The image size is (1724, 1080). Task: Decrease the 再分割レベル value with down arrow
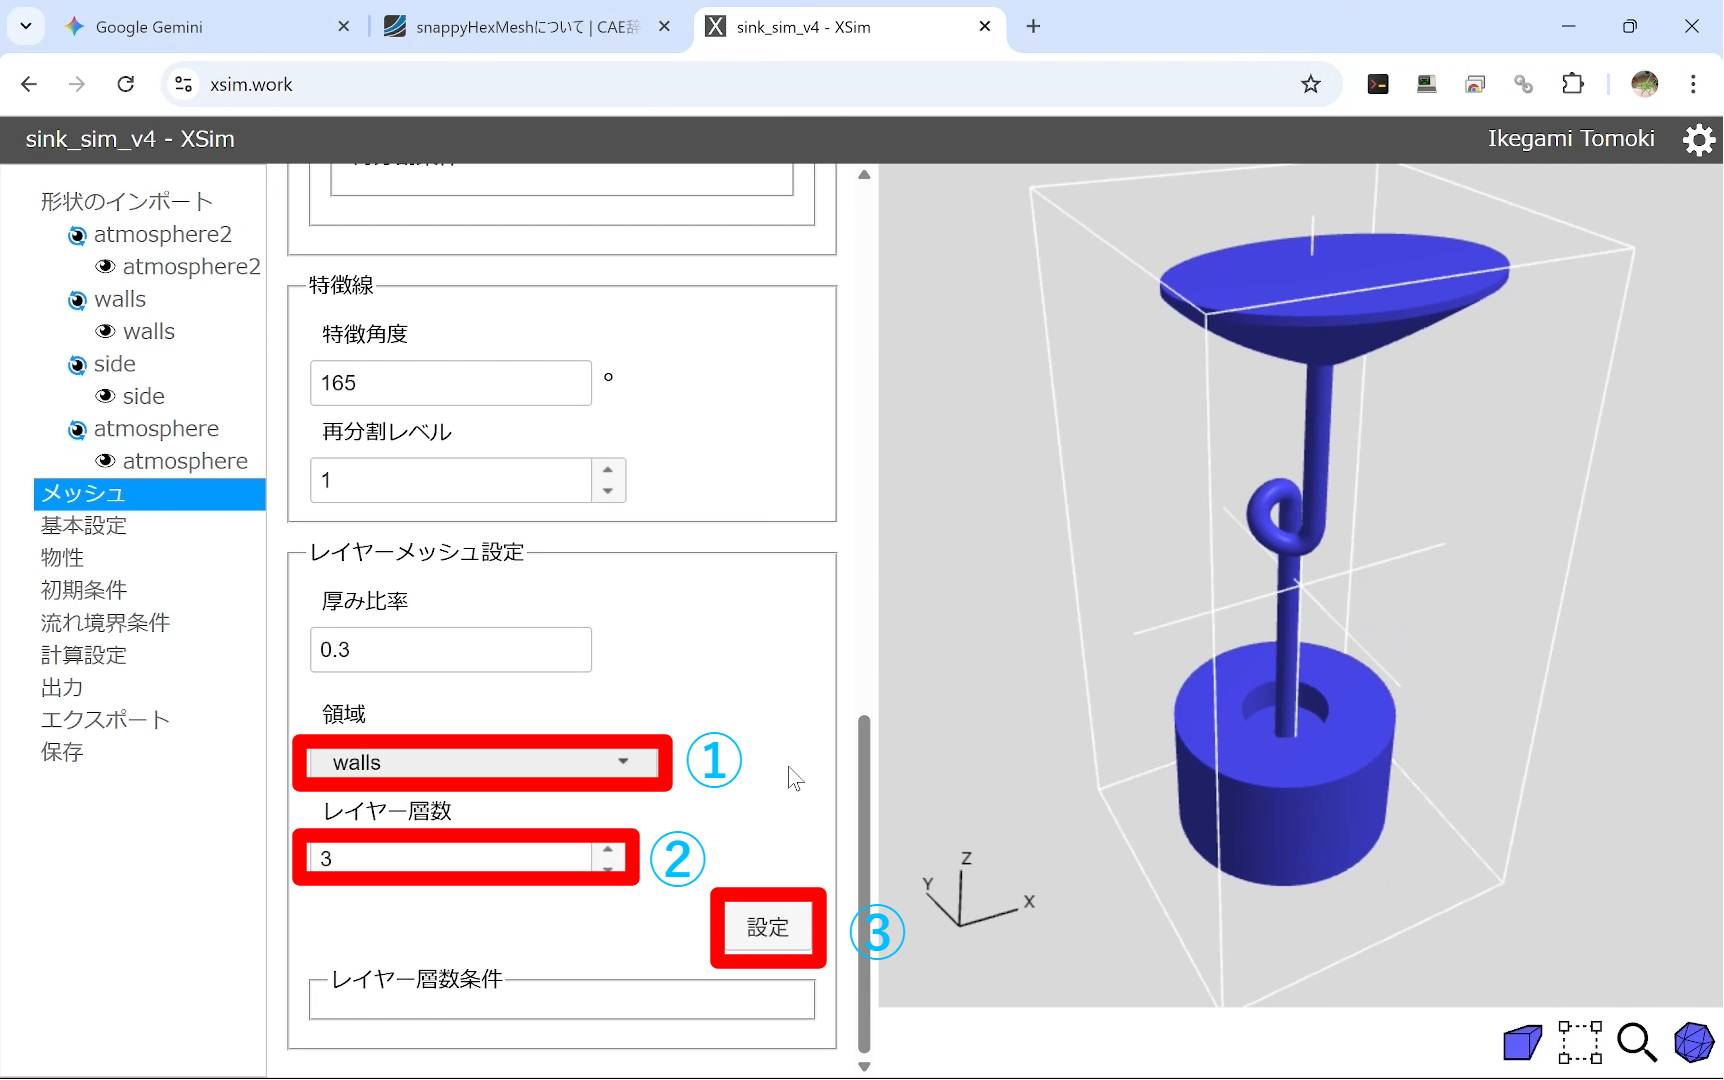[608, 491]
